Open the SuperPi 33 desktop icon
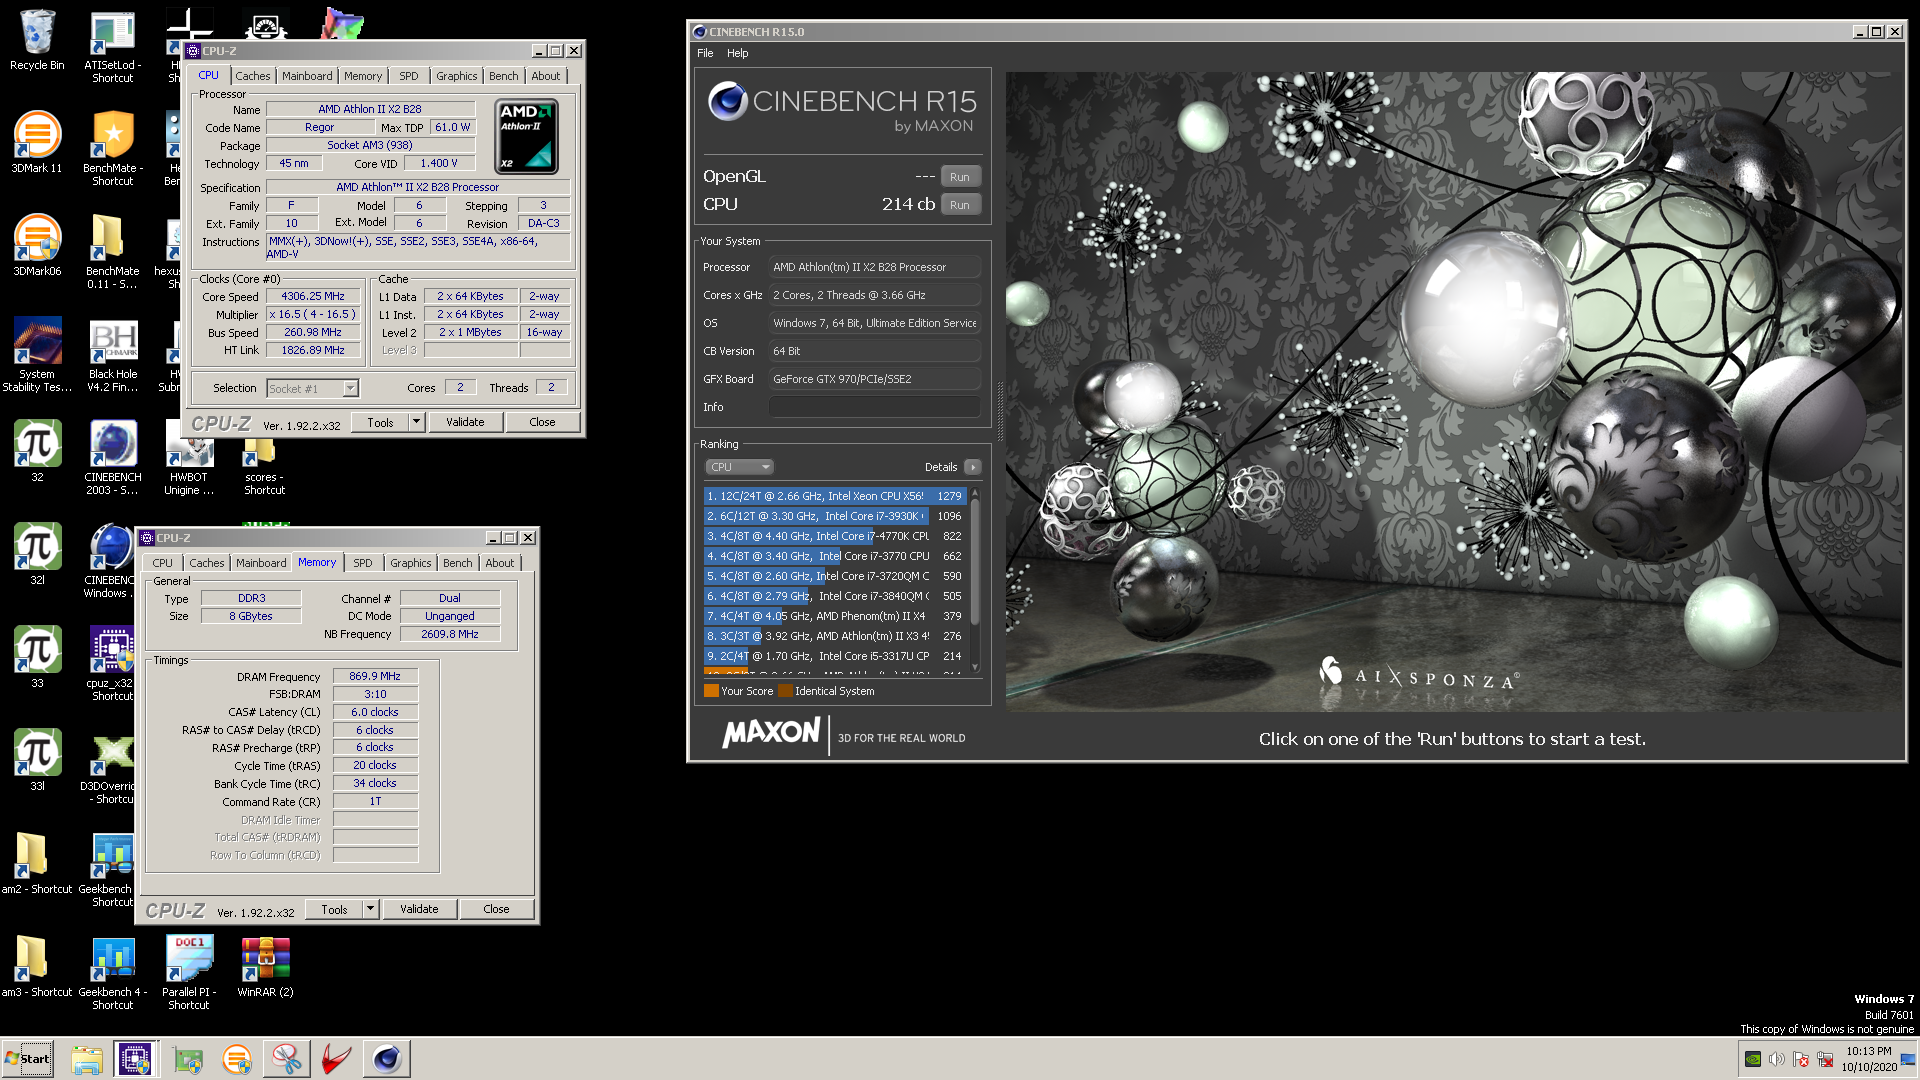The image size is (1920, 1080). pos(37,658)
